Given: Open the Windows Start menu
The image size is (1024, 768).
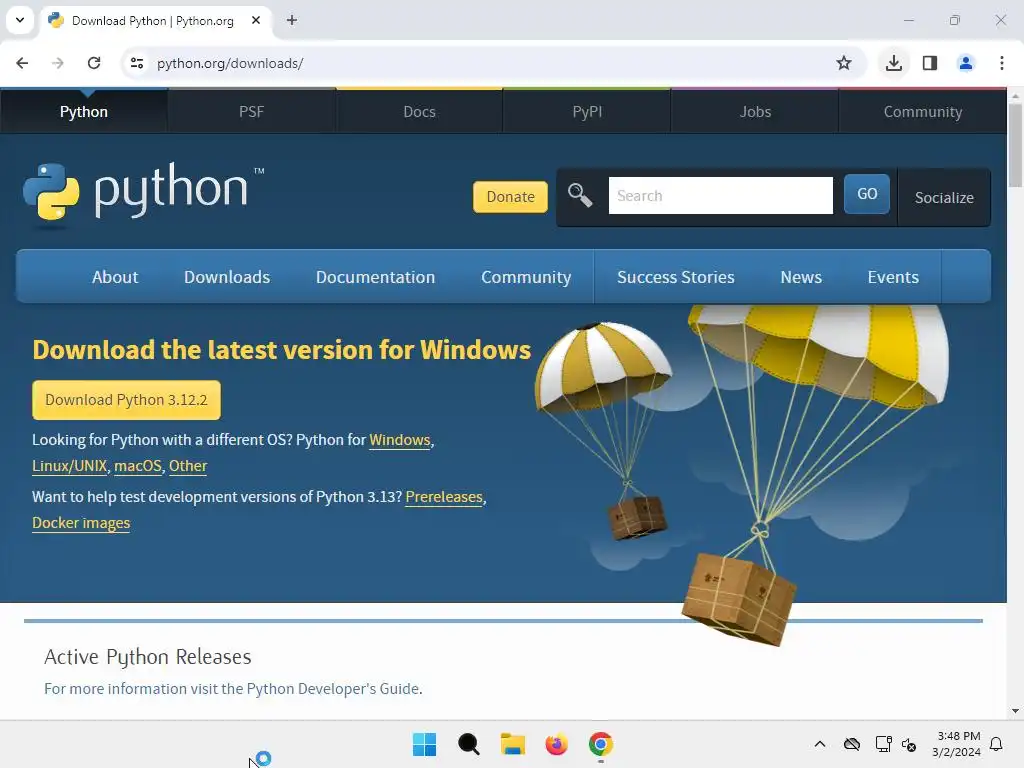Looking at the screenshot, I should 424,744.
